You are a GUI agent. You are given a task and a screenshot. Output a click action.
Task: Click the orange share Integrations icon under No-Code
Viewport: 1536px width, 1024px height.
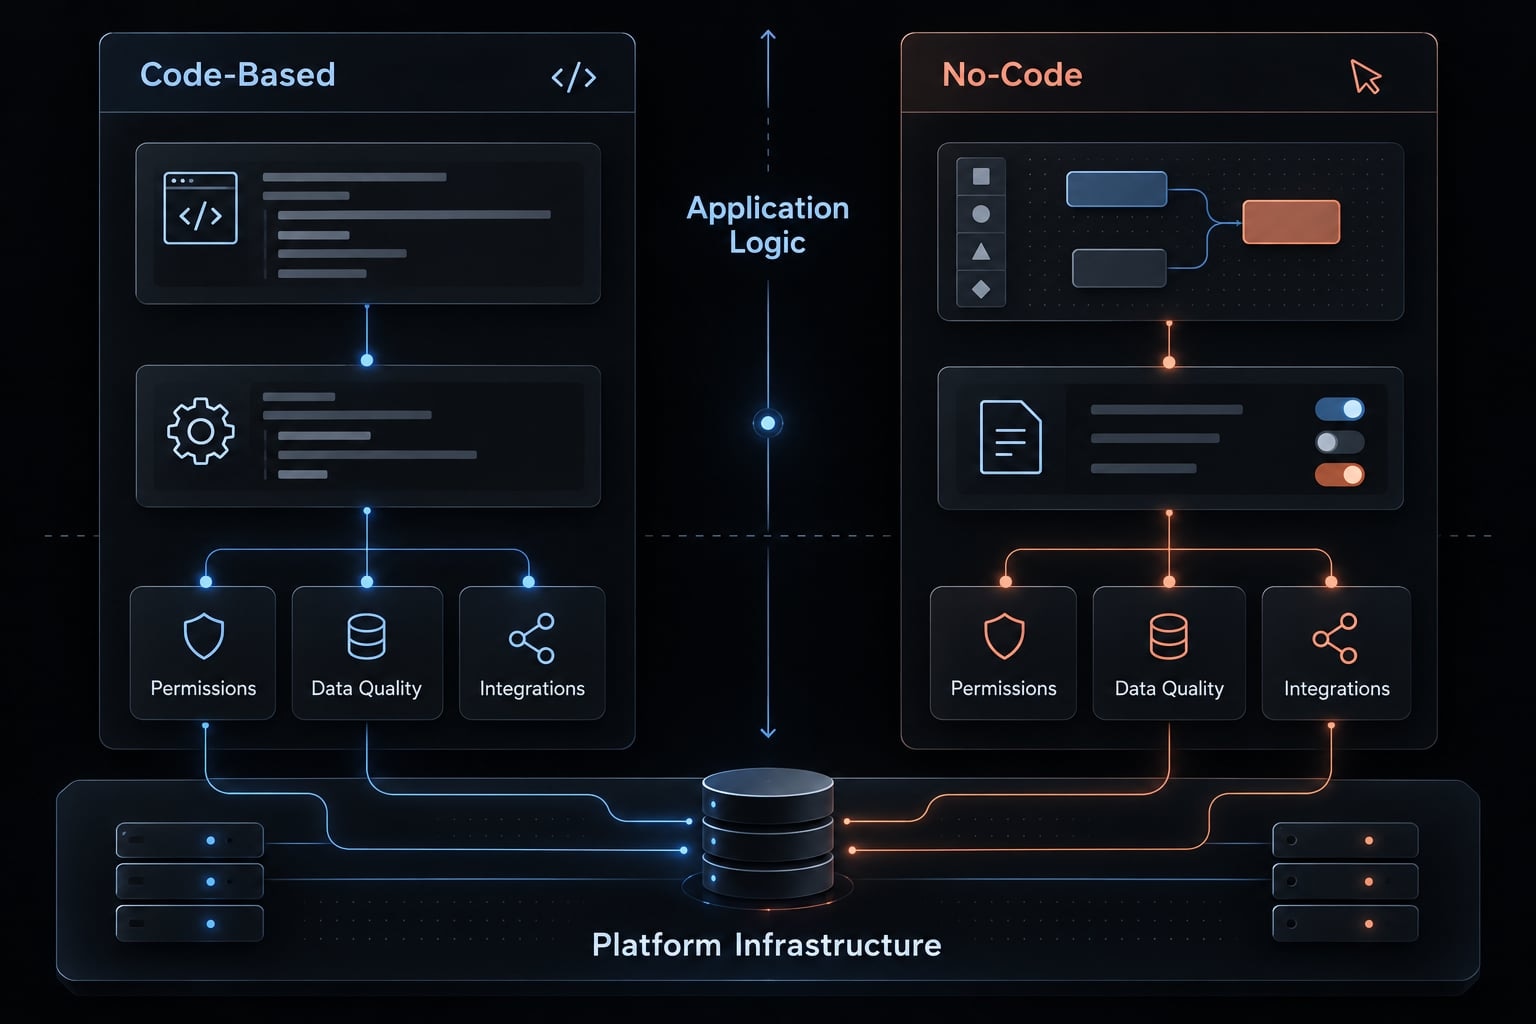(x=1335, y=638)
